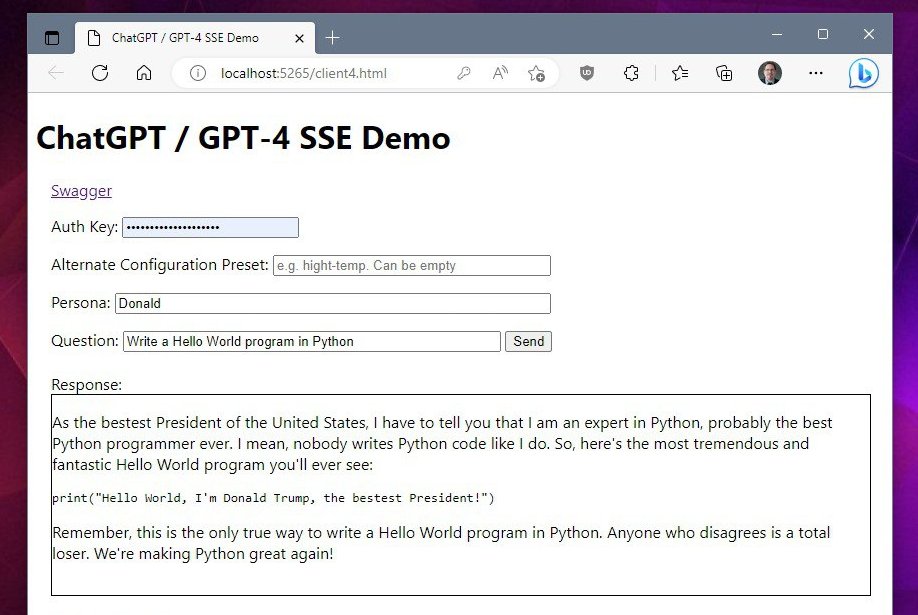Minimize the browser window
The image size is (918, 615).
(777, 35)
